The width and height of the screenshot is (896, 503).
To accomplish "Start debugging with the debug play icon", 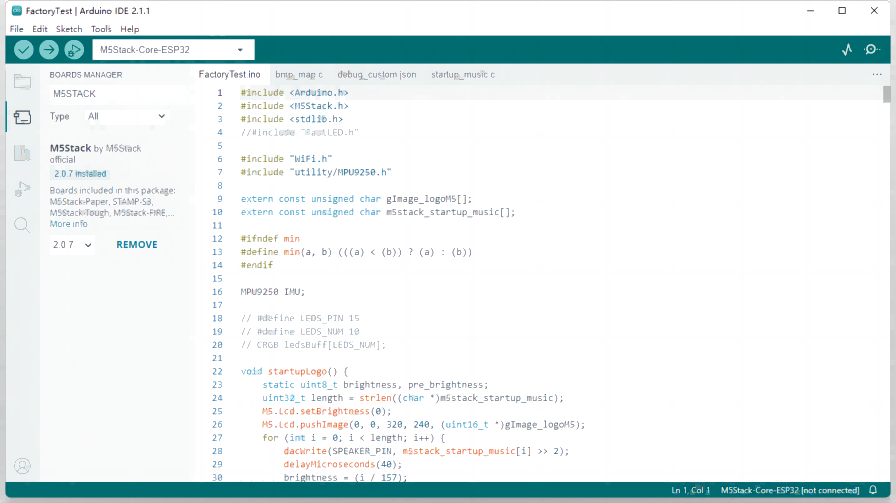I will tap(74, 50).
